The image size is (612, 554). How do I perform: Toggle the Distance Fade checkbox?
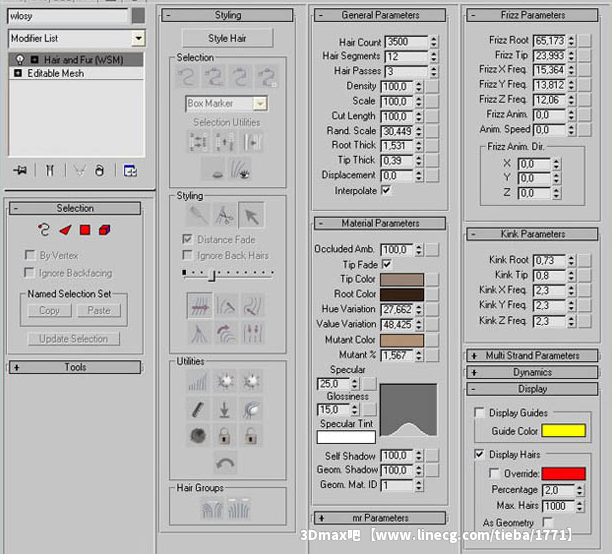click(x=187, y=239)
